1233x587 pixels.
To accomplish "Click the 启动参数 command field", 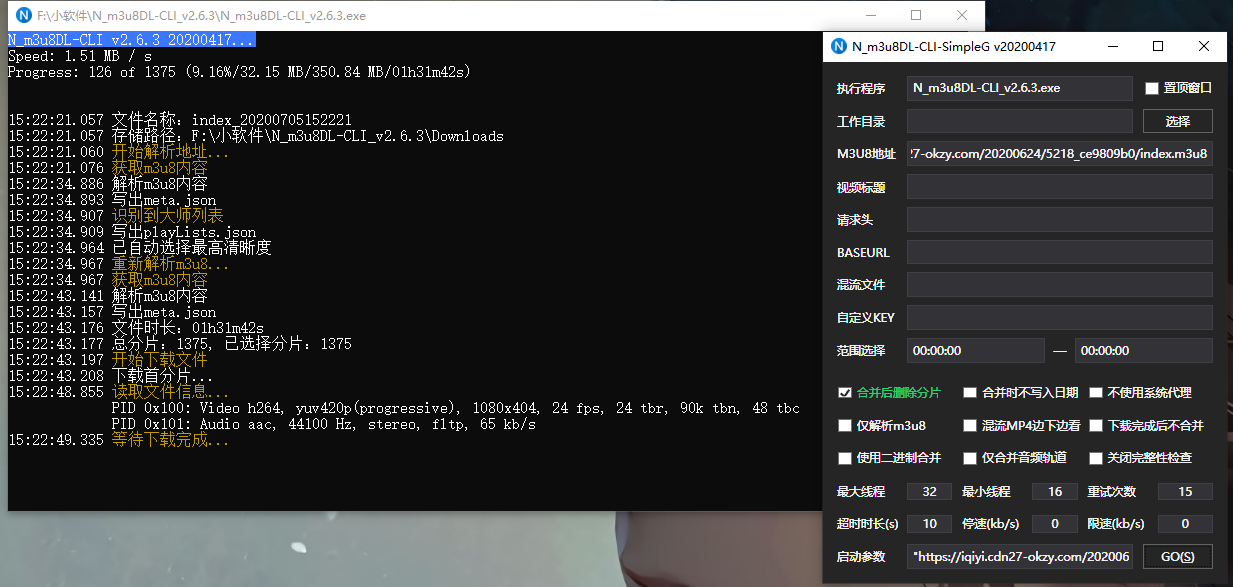I will click(x=1019, y=556).
